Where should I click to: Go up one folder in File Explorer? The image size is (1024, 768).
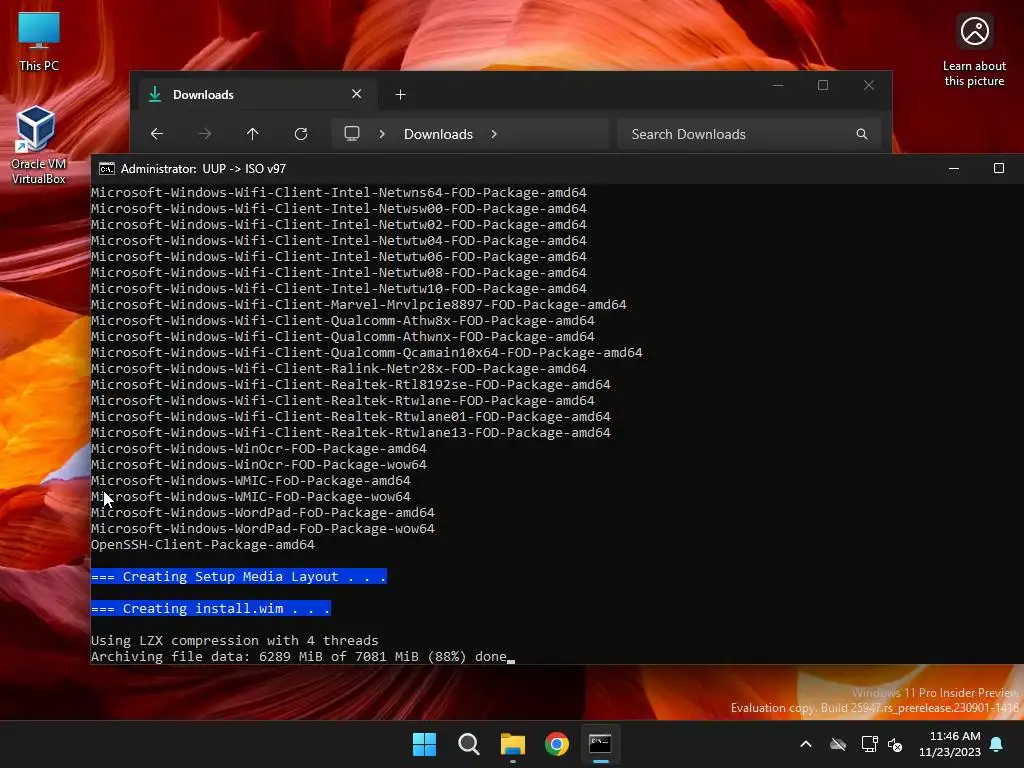(253, 134)
